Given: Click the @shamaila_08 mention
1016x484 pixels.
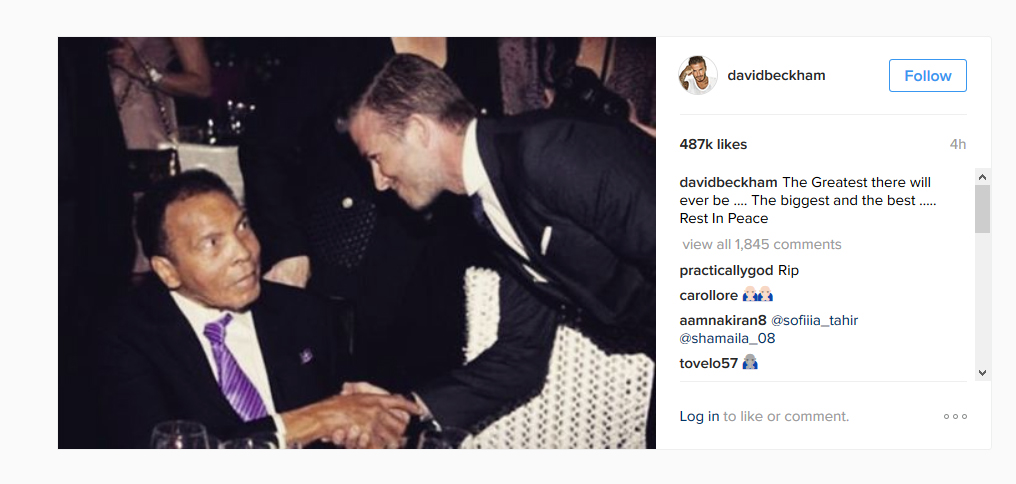Looking at the screenshot, I should pyautogui.click(x=727, y=339).
